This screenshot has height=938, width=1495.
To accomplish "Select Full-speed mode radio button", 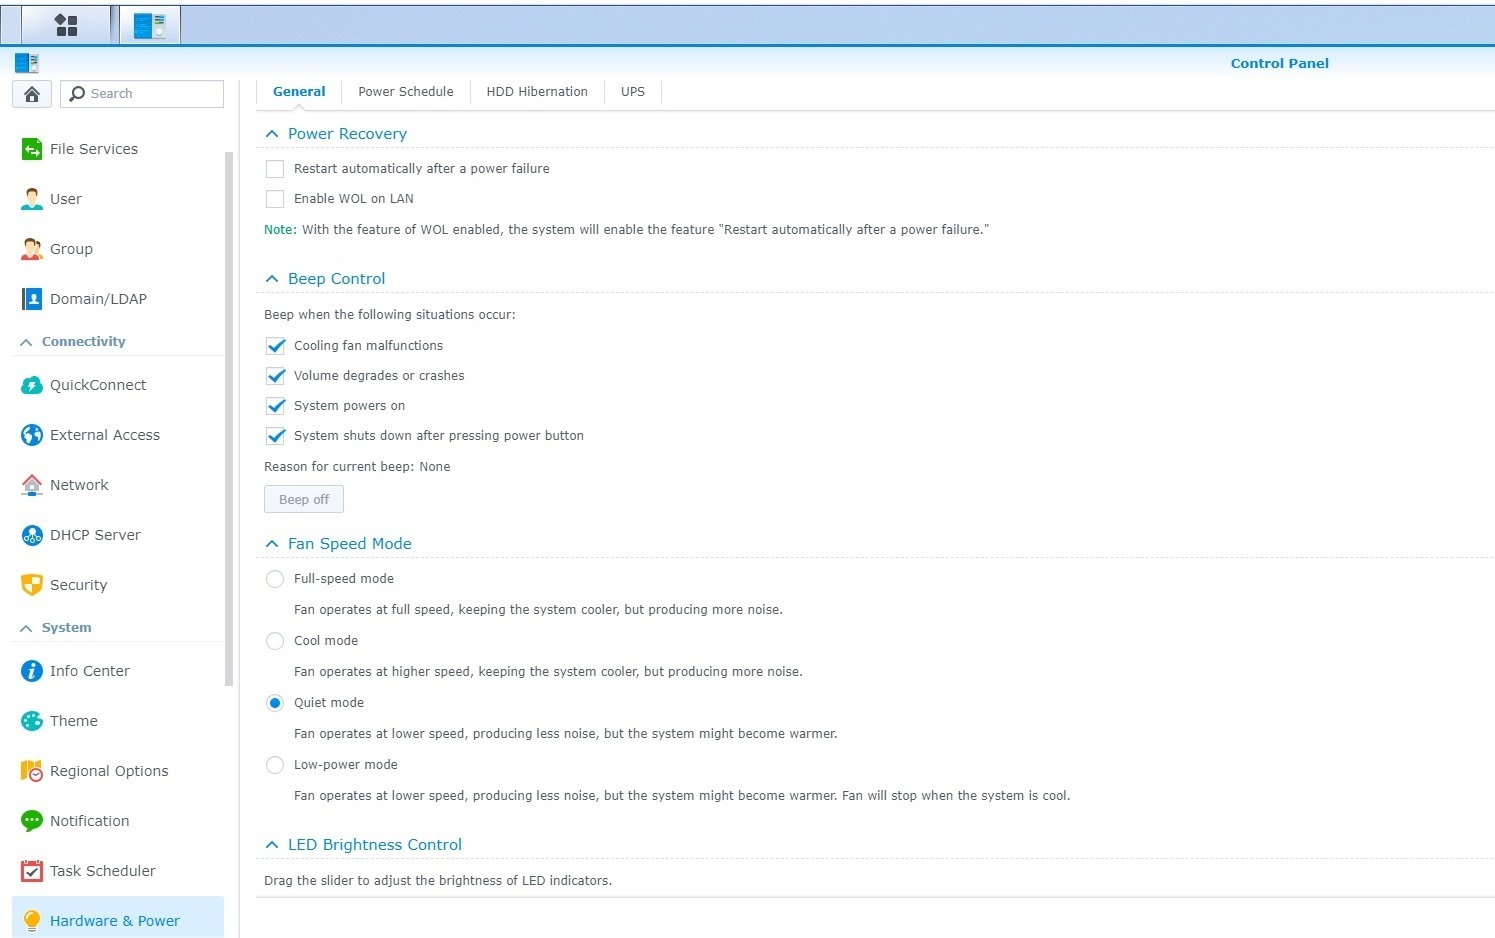I will coord(275,579).
